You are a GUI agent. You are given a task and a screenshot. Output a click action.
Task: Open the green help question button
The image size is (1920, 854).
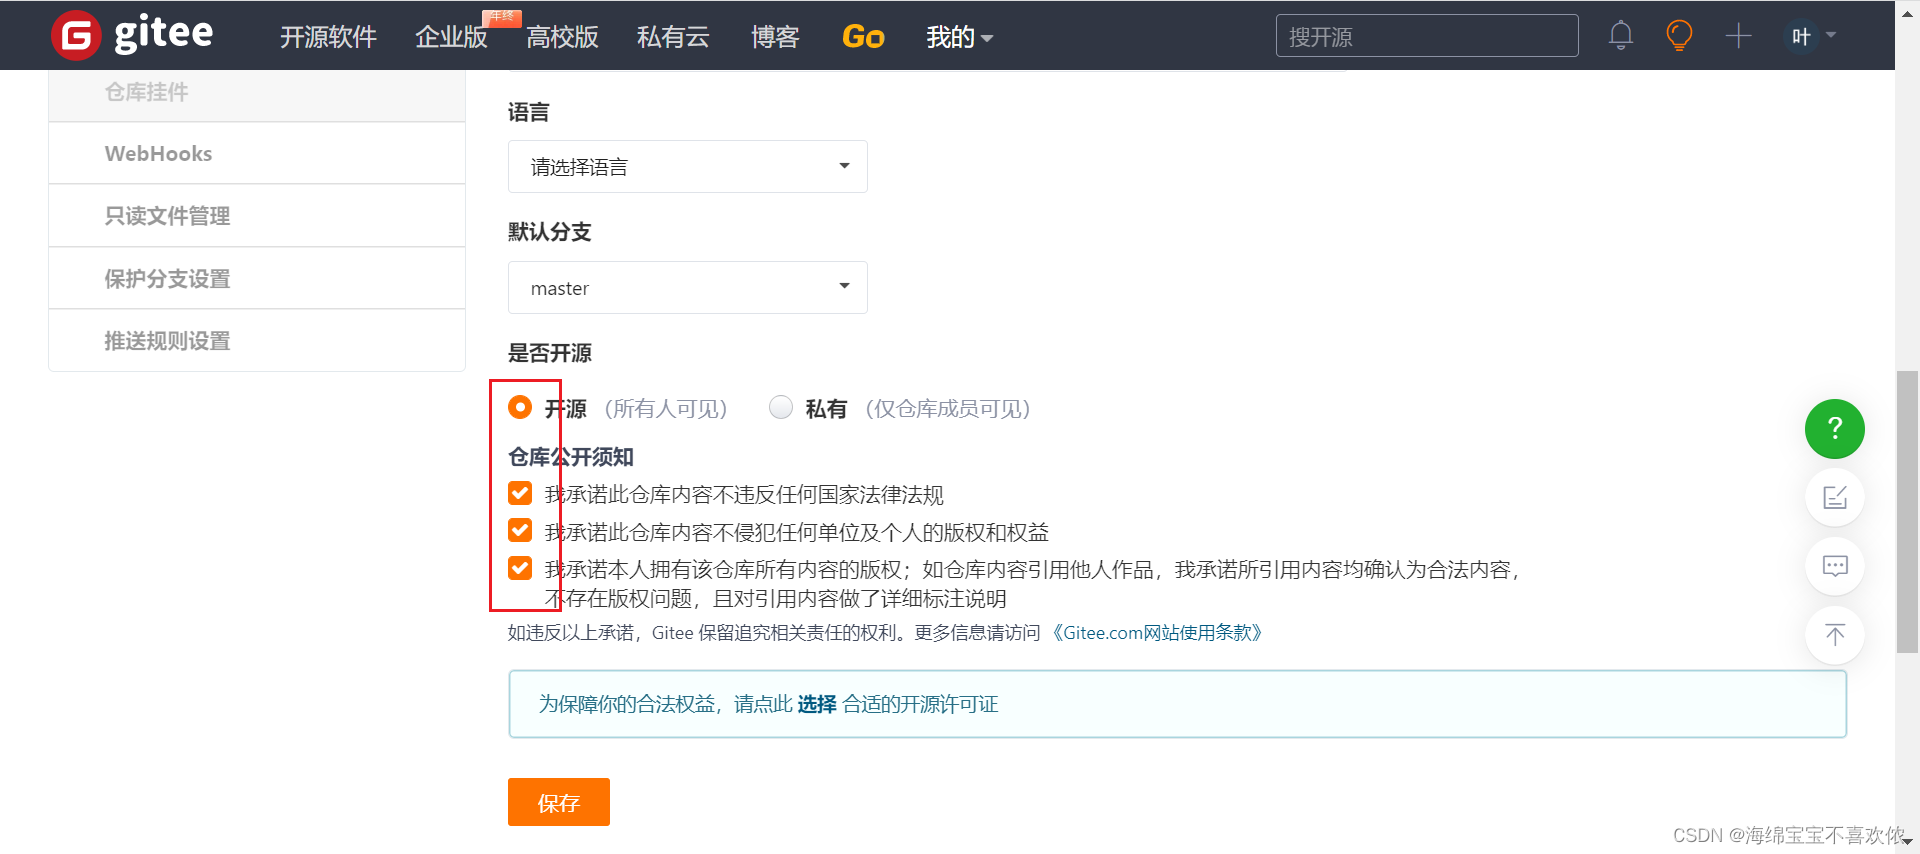tap(1835, 429)
